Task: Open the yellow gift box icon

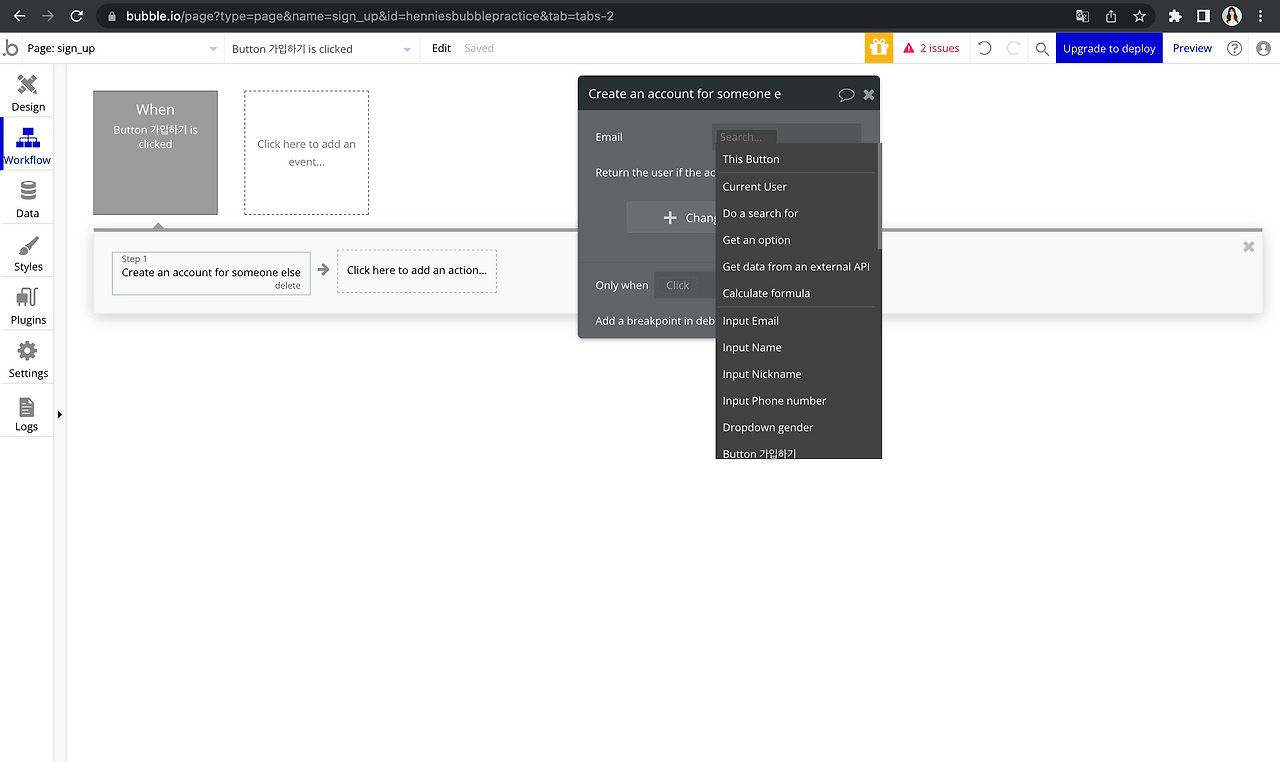Action: [879, 48]
